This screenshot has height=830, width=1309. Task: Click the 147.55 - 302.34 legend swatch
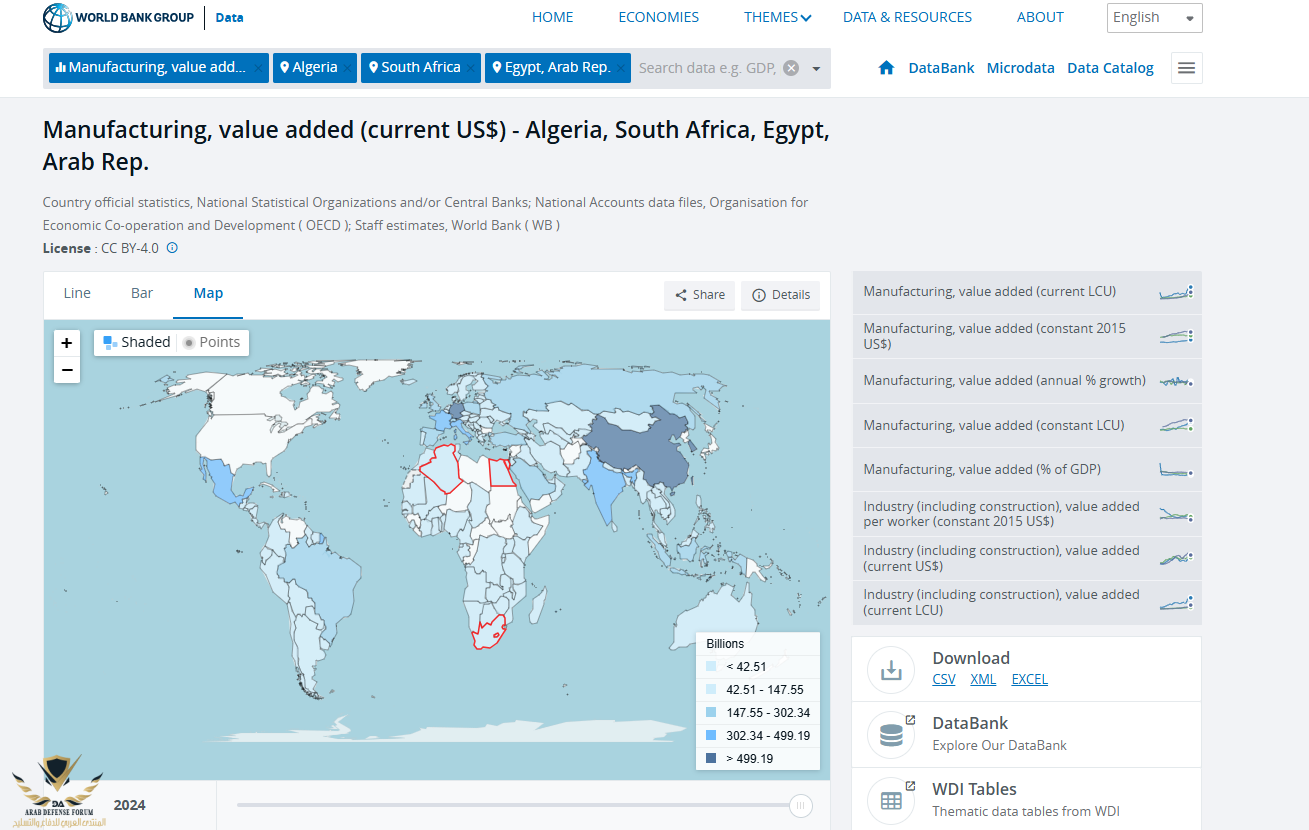pyautogui.click(x=711, y=713)
